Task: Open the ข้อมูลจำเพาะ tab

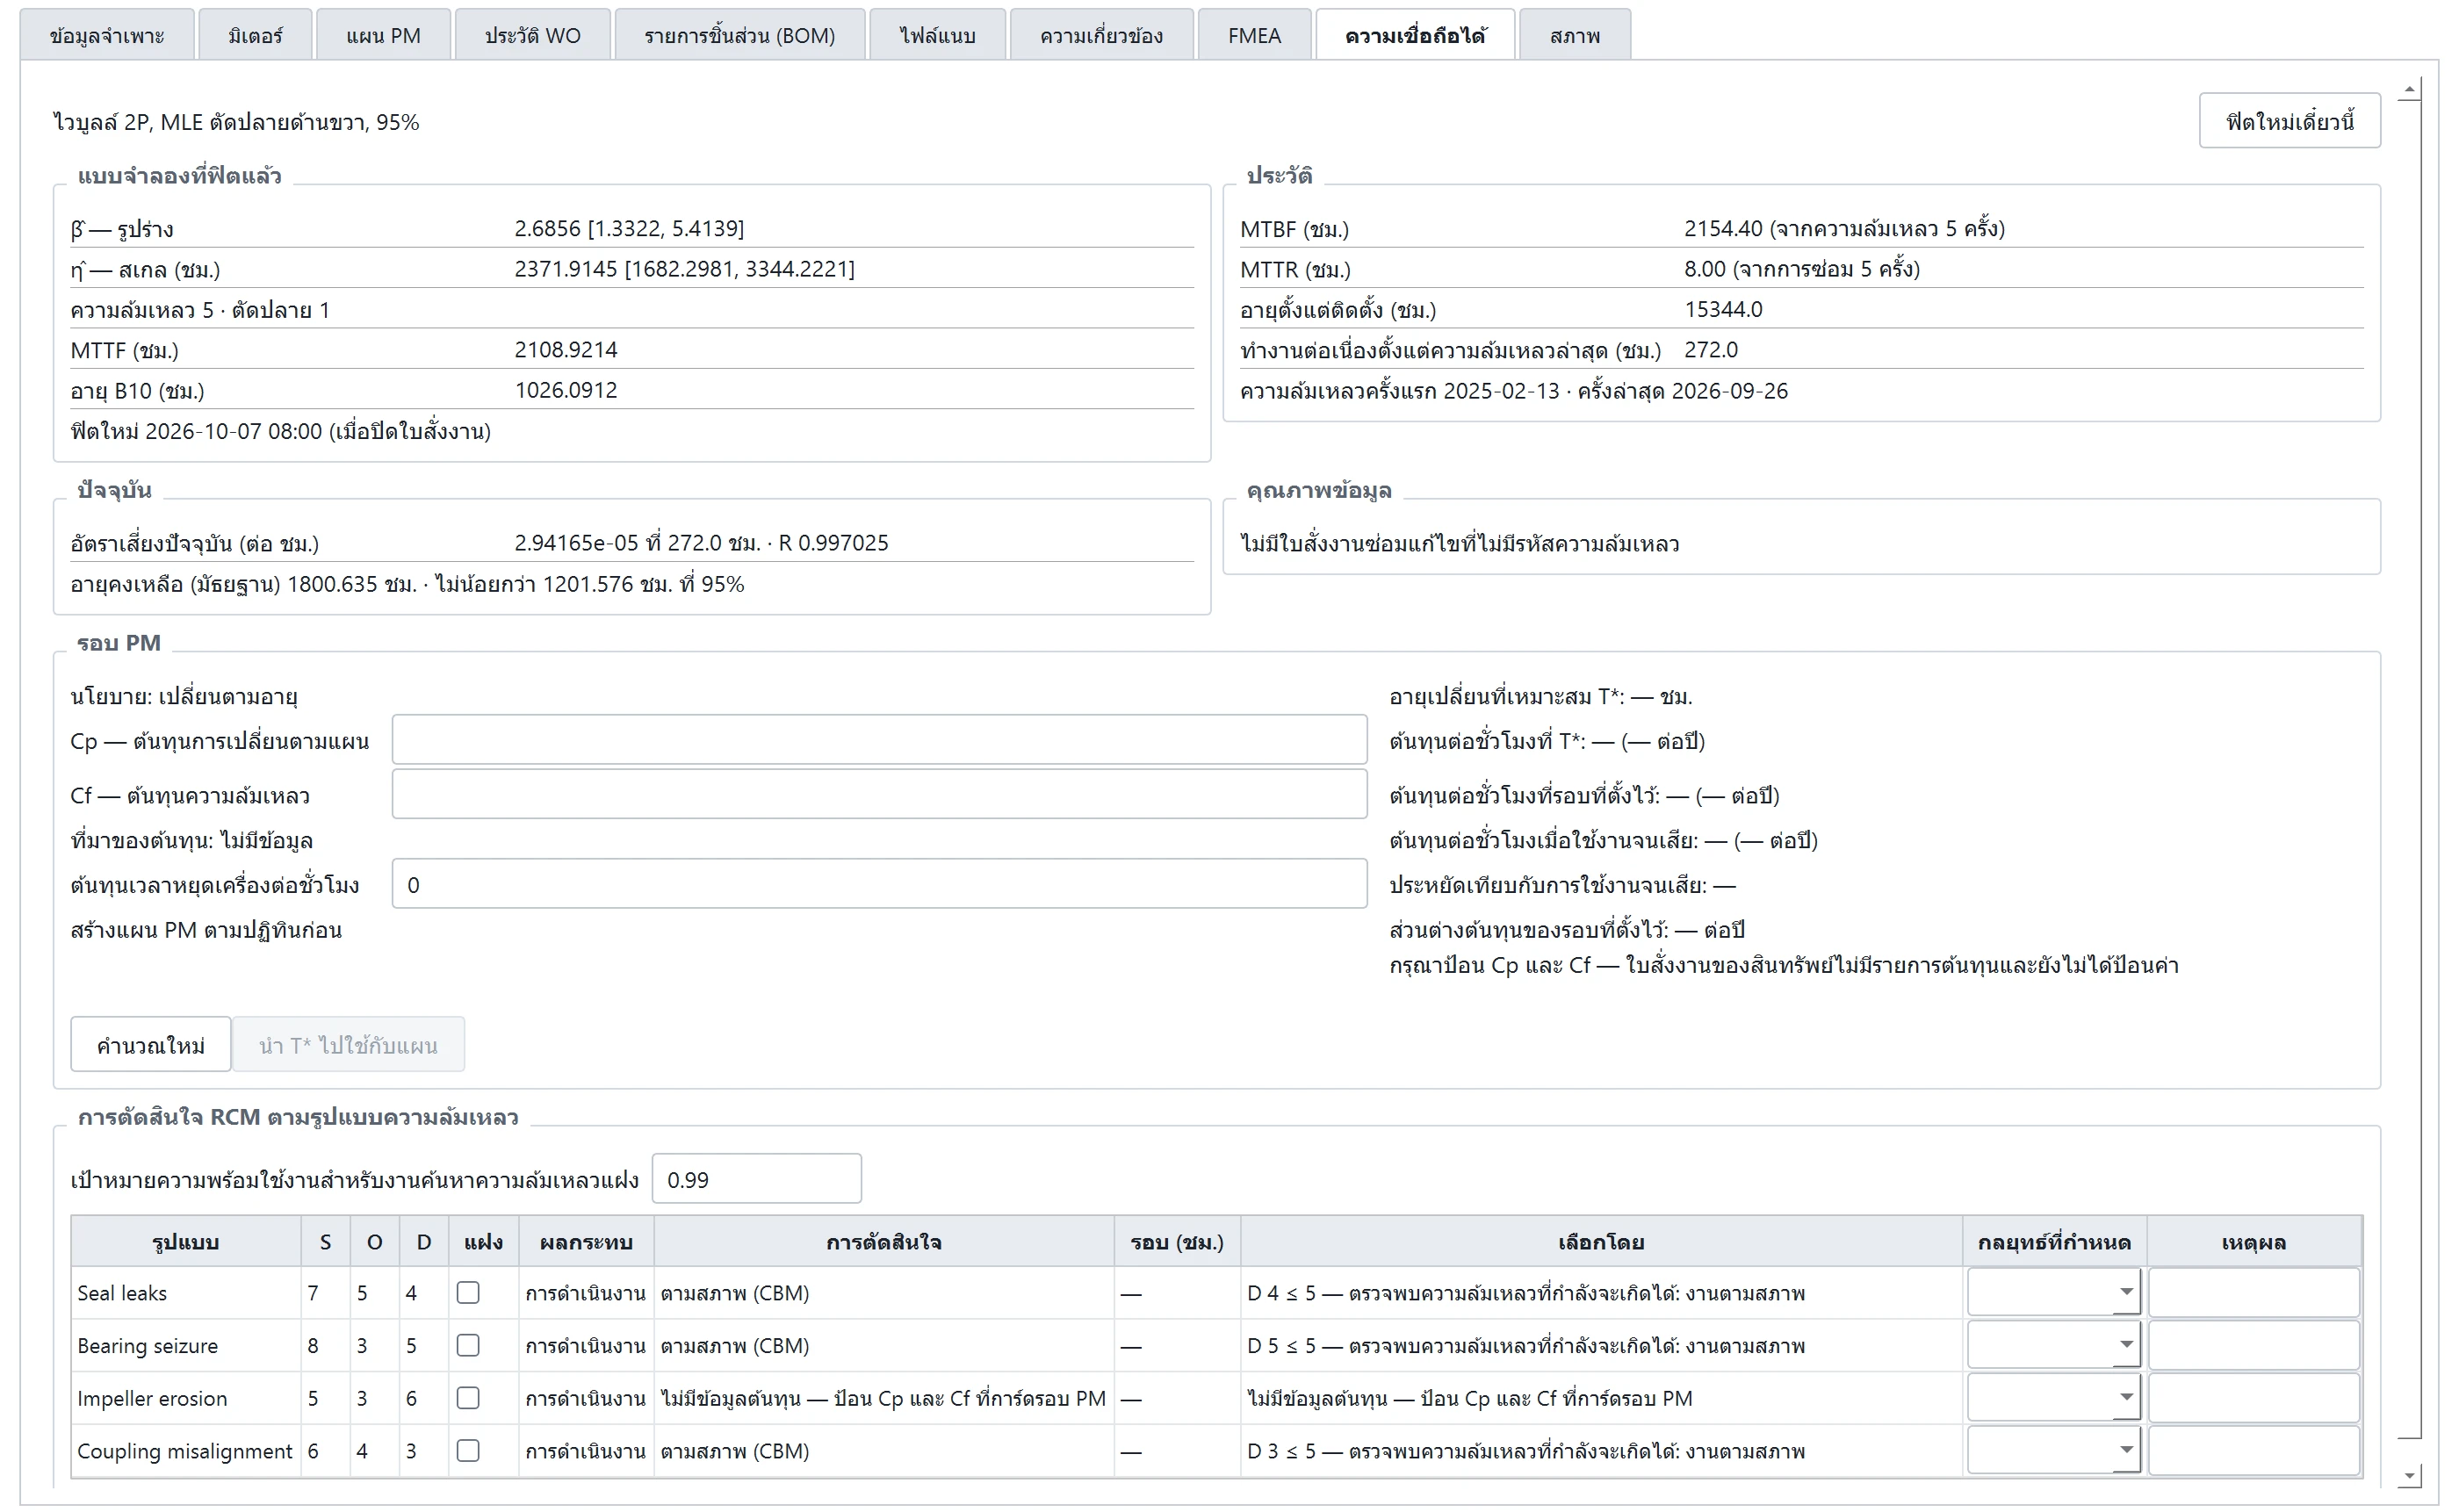Action: (107, 35)
